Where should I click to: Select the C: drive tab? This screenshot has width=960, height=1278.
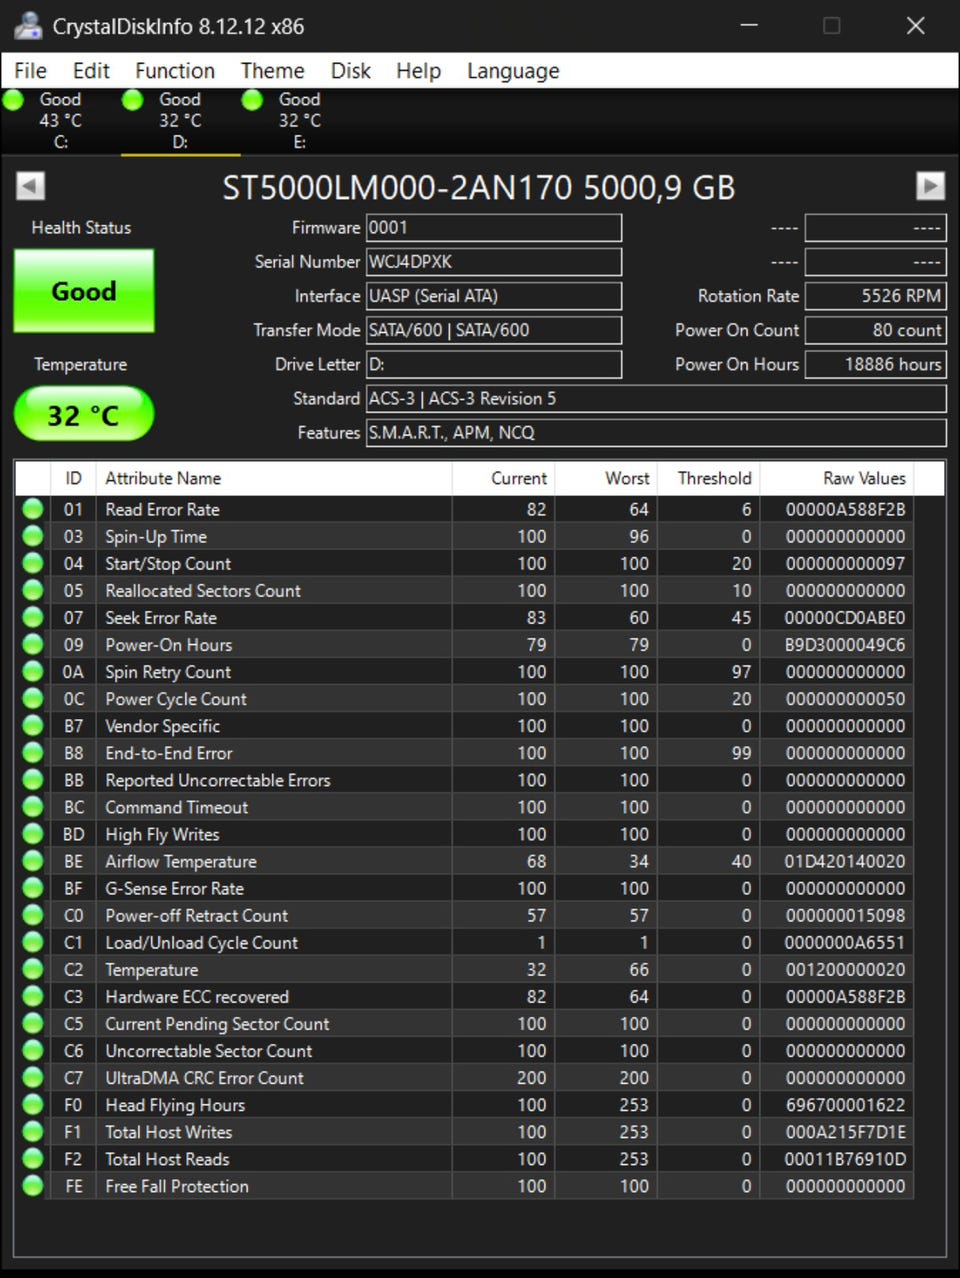pyautogui.click(x=60, y=121)
